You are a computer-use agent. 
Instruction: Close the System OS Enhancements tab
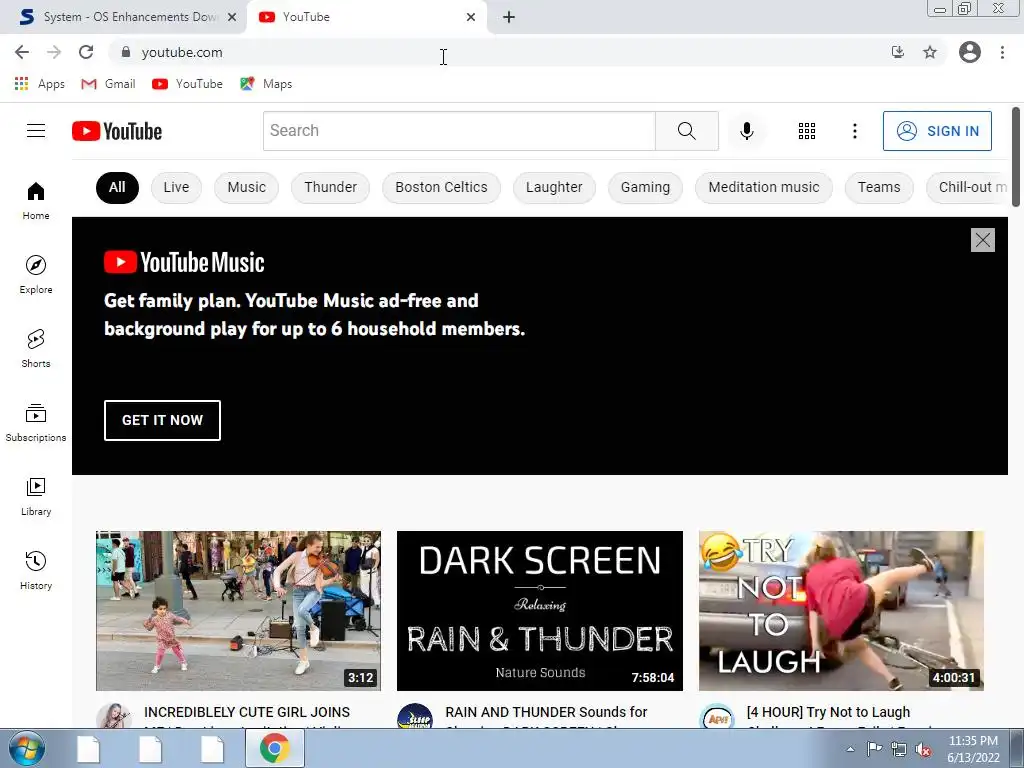click(x=232, y=17)
